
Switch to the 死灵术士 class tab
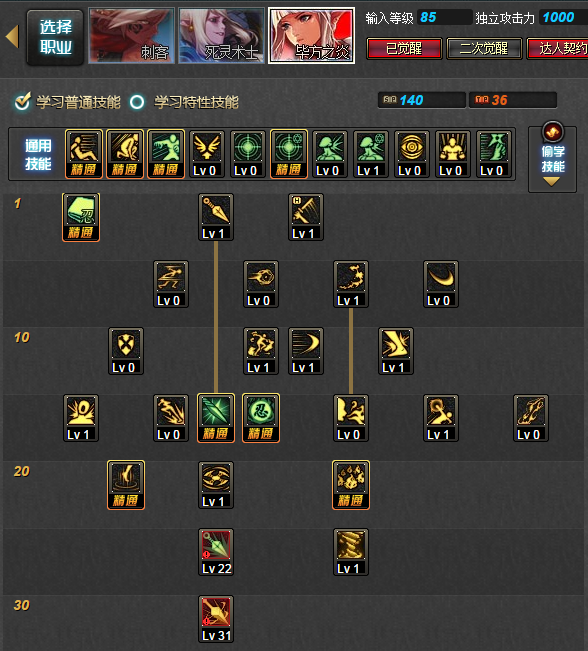click(221, 36)
